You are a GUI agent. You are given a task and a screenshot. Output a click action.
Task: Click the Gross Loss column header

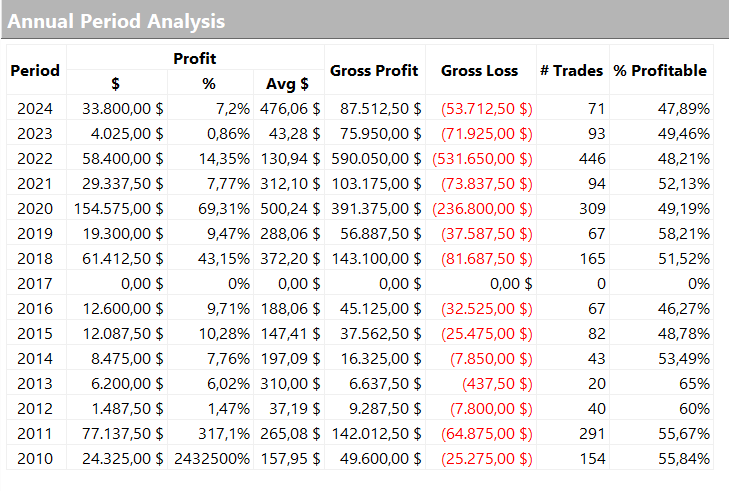(480, 71)
